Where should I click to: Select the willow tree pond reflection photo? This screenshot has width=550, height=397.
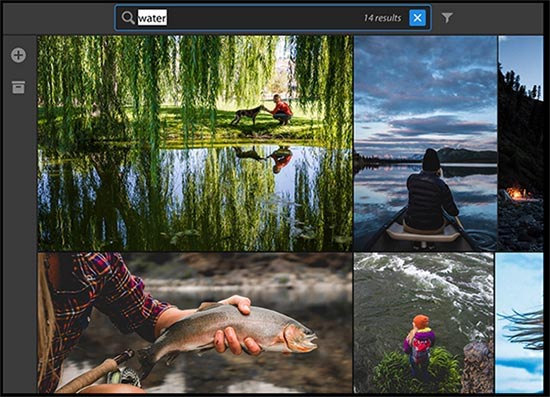coord(195,143)
